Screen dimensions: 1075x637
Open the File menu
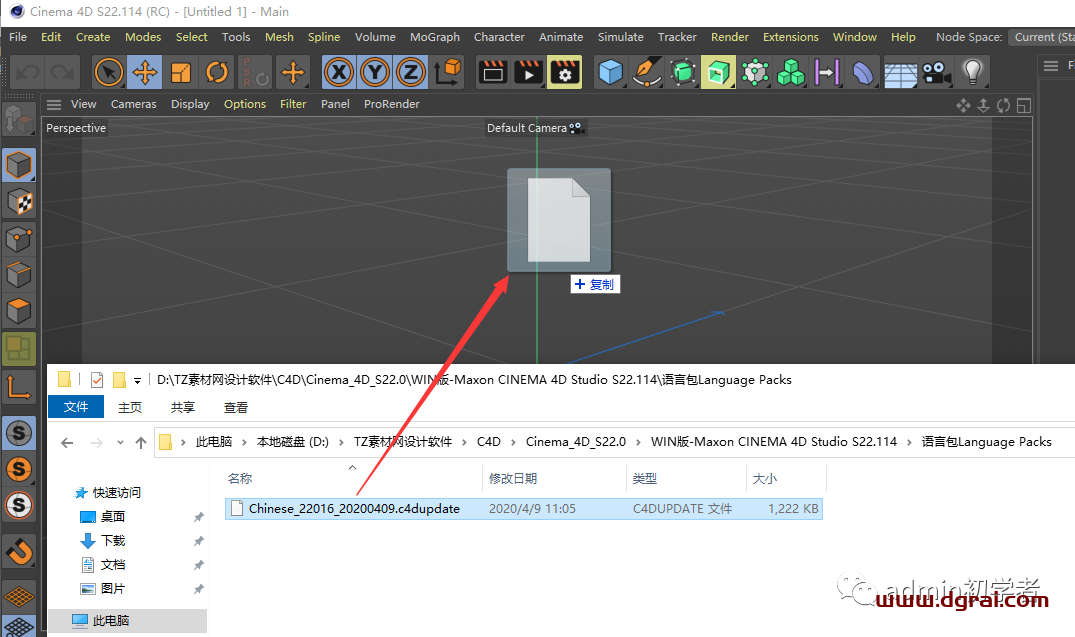click(x=18, y=37)
